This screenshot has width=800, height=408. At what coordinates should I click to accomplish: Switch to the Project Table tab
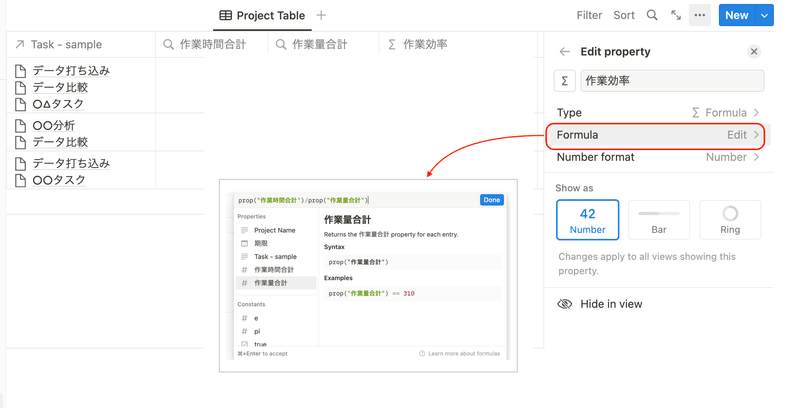[x=262, y=15]
